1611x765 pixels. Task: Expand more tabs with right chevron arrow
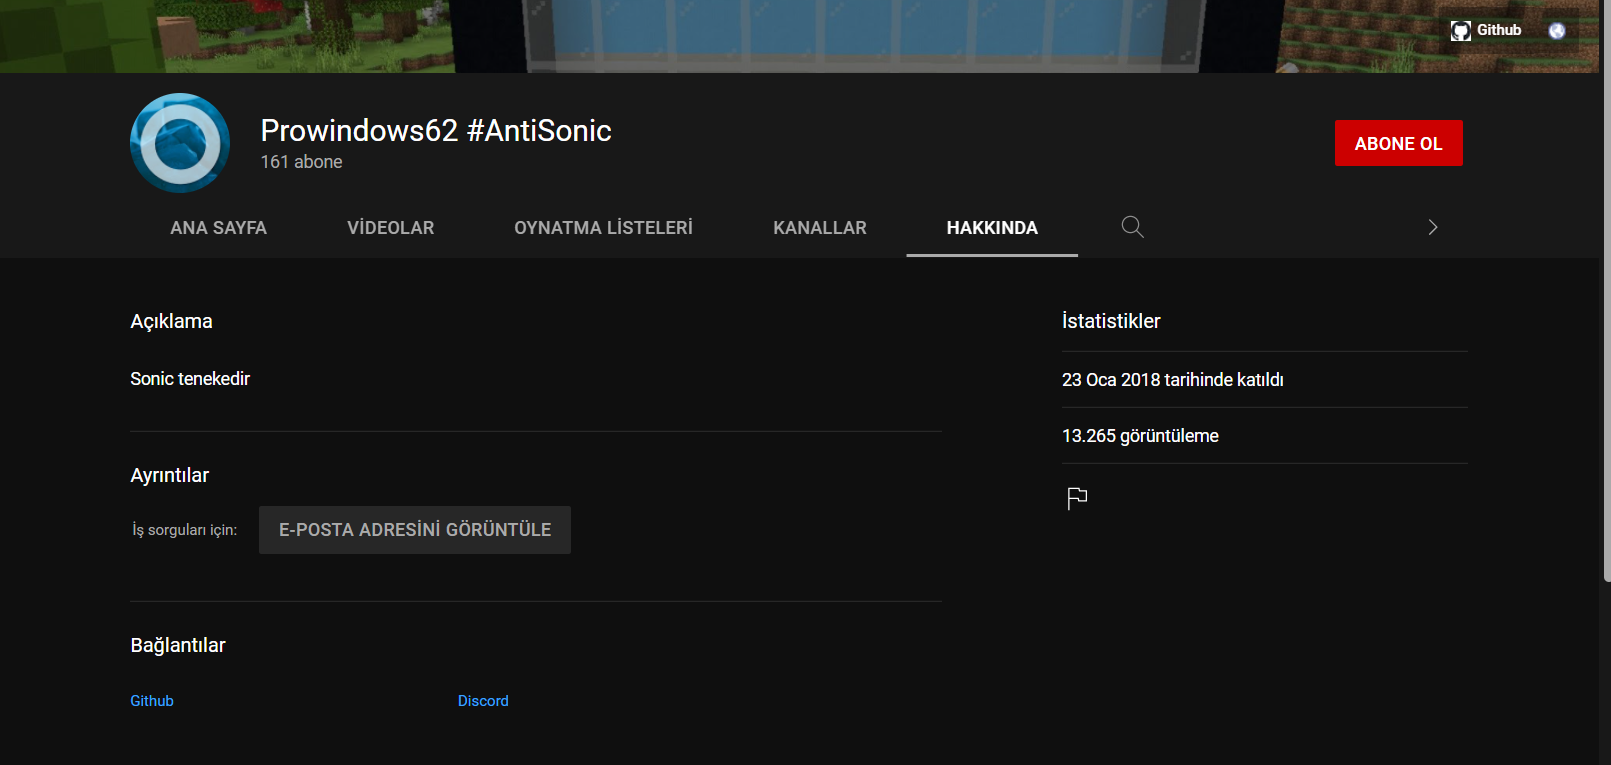pyautogui.click(x=1432, y=227)
